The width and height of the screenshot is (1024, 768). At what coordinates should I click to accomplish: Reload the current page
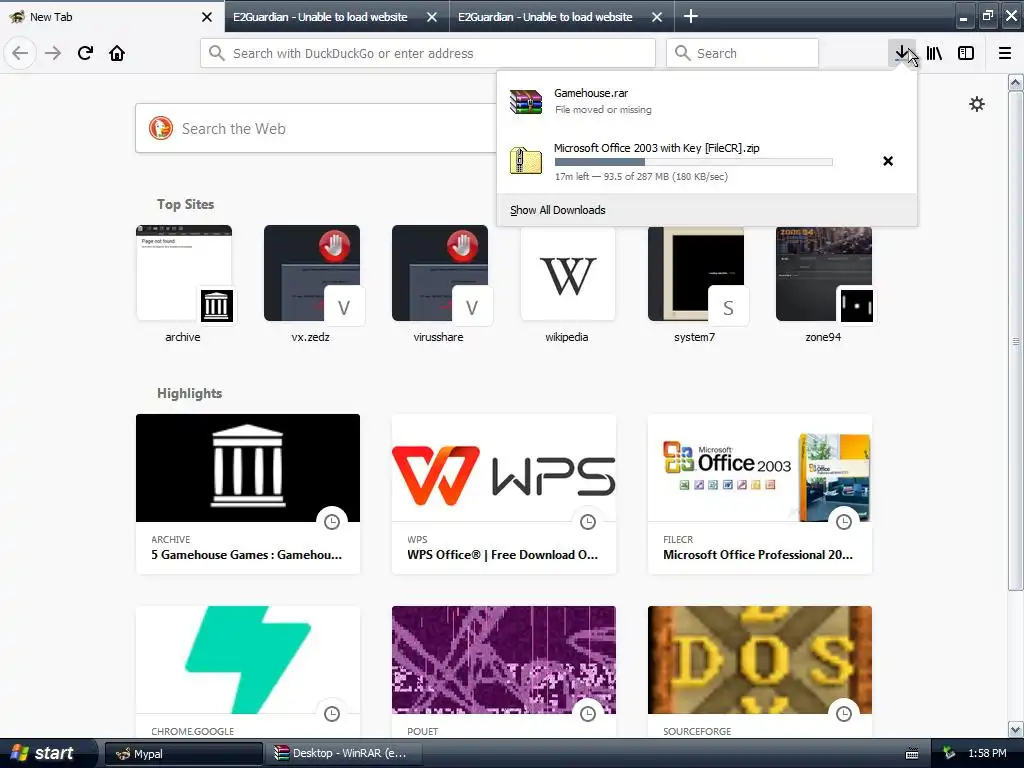click(85, 53)
